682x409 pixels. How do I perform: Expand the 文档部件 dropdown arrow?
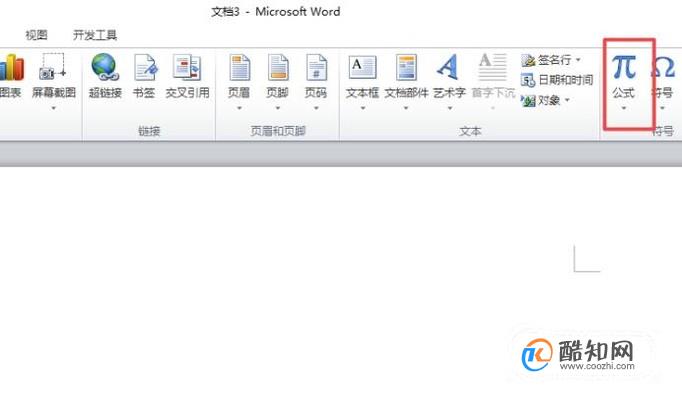click(406, 107)
